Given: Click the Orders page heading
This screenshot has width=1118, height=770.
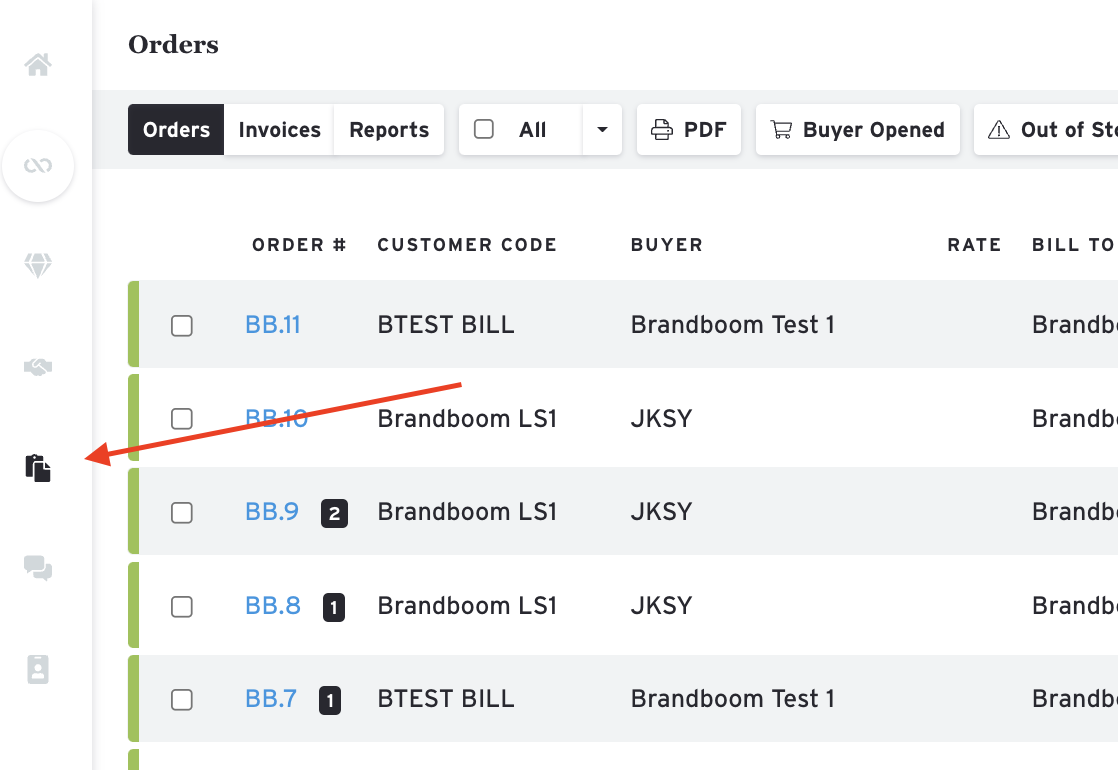Looking at the screenshot, I should 173,44.
